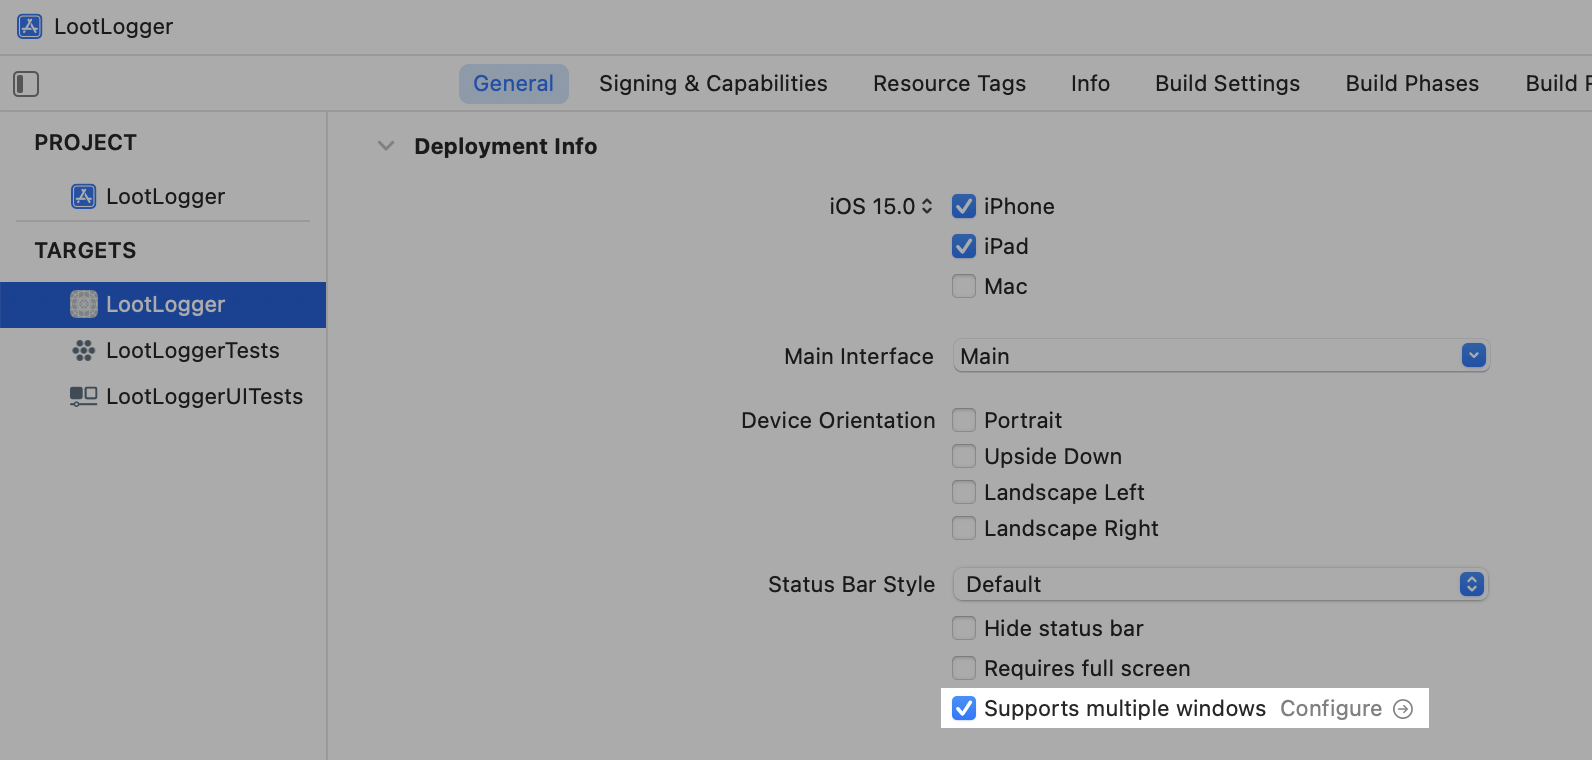Image resolution: width=1592 pixels, height=760 pixels.
Task: Switch to the Signing & Capabilities tab
Action: pyautogui.click(x=713, y=84)
